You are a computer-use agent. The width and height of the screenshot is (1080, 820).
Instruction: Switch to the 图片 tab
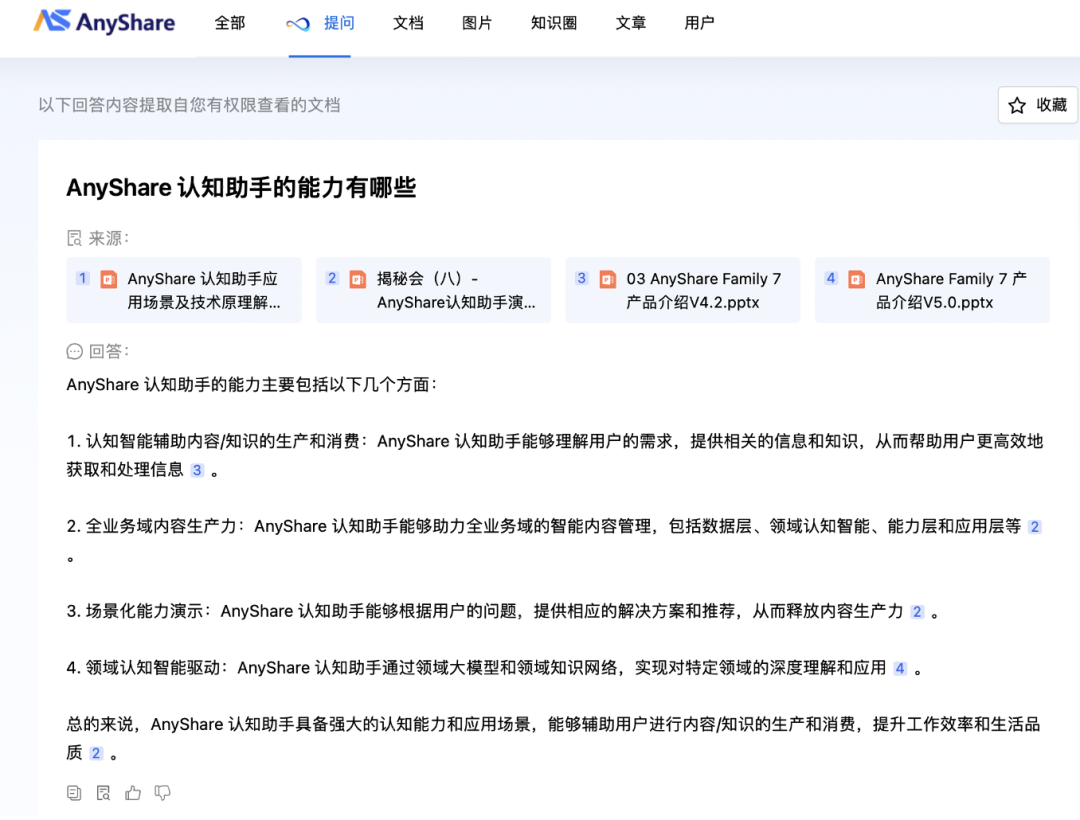click(x=477, y=23)
